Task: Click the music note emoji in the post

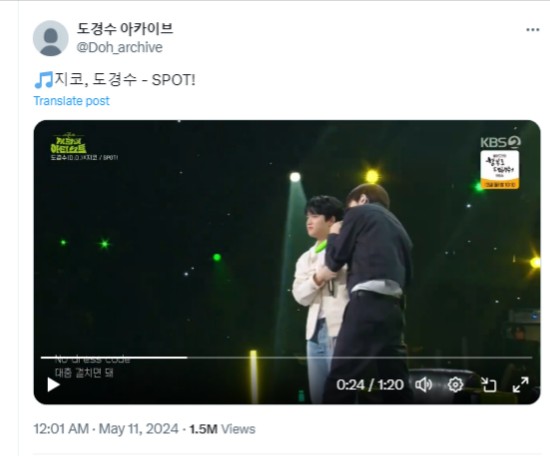Action: (x=43, y=80)
